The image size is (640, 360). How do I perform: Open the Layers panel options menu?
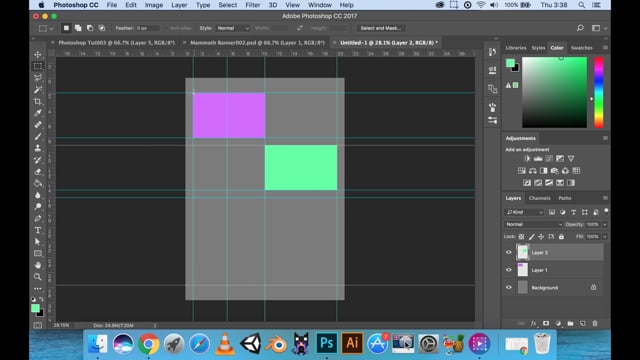tap(605, 198)
